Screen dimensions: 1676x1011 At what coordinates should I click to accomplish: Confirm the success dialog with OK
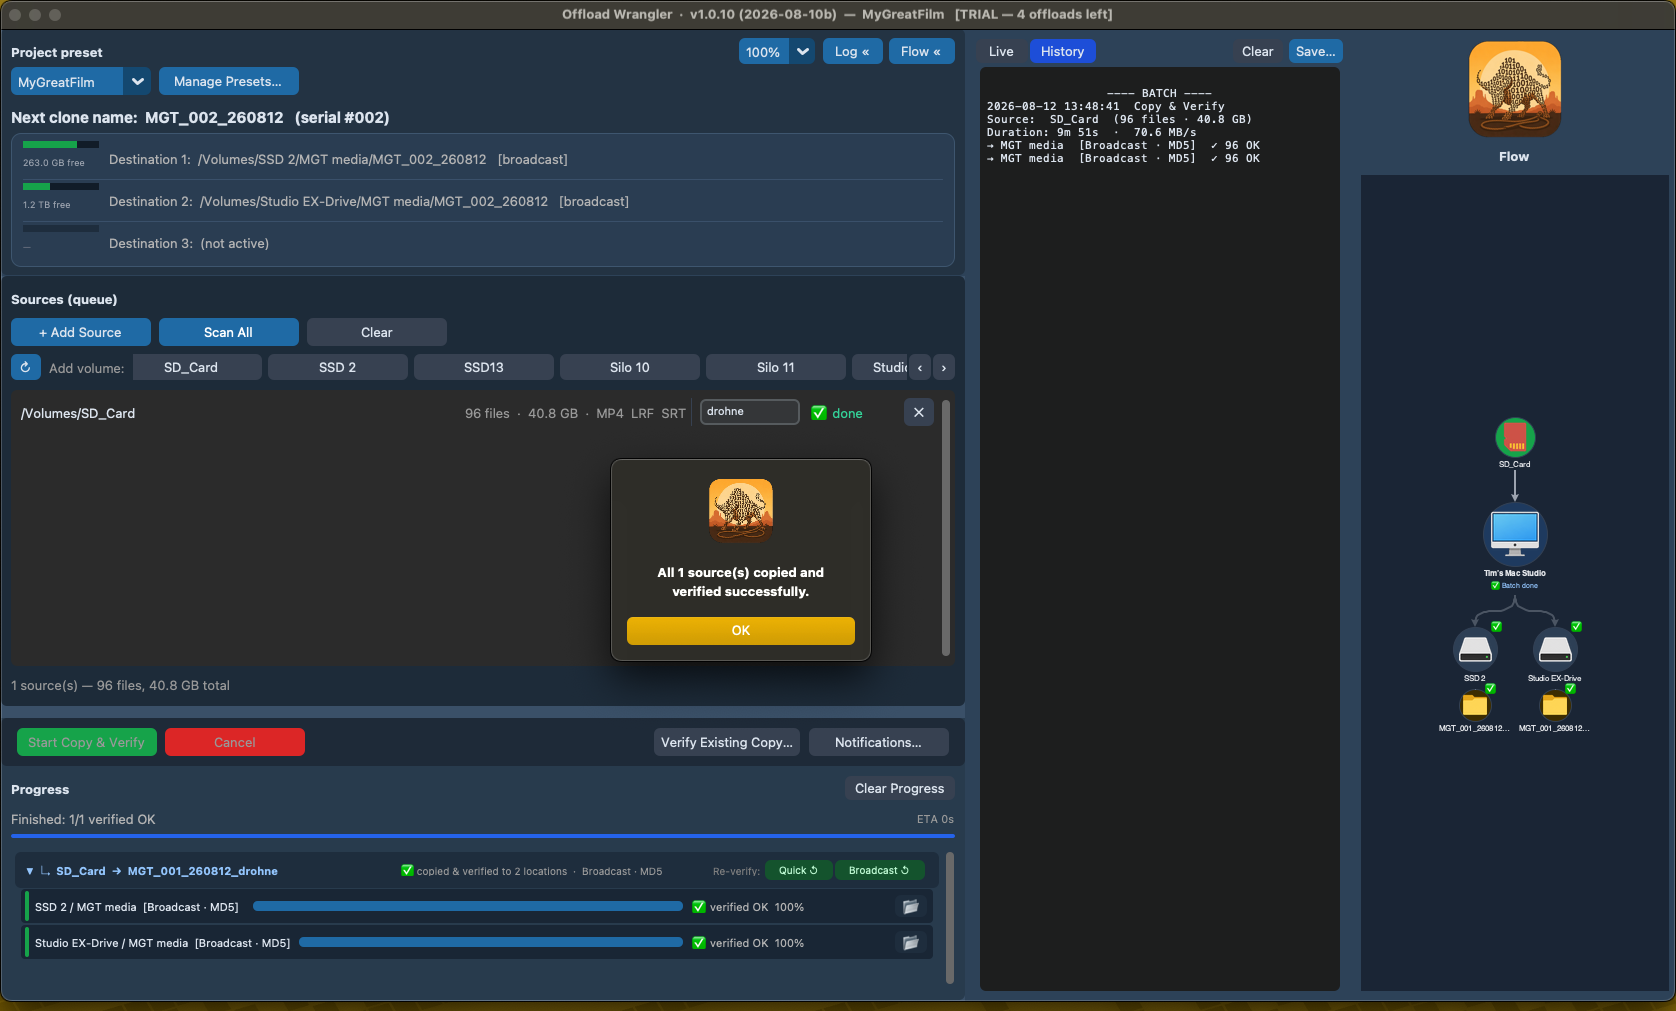(x=741, y=630)
